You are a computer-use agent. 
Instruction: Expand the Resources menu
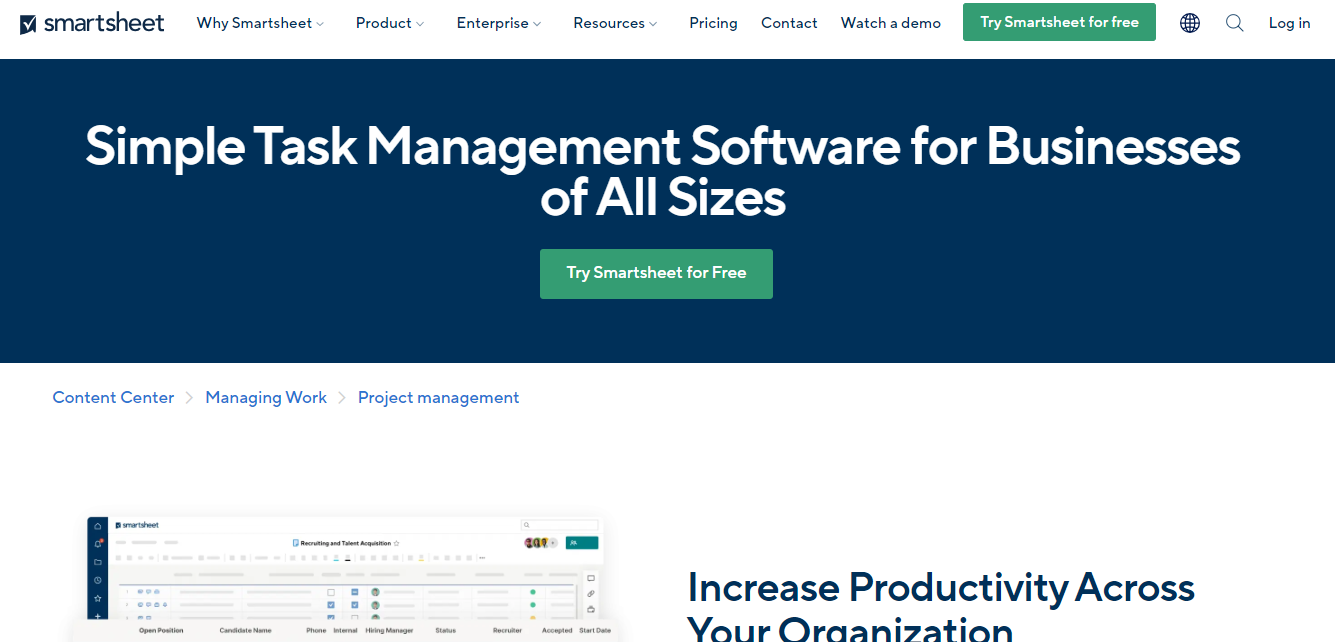[615, 23]
